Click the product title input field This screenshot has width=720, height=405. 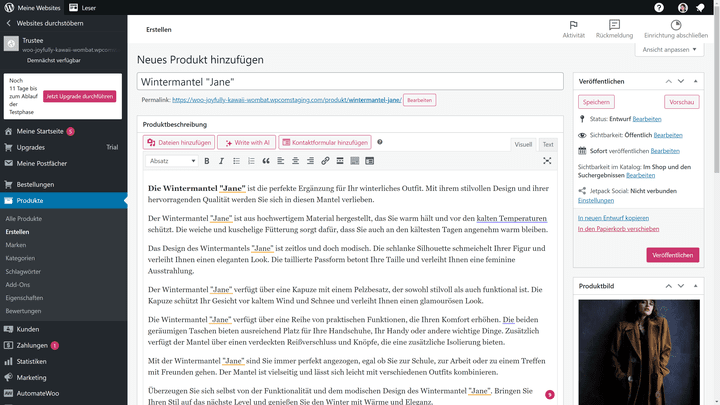pos(350,82)
